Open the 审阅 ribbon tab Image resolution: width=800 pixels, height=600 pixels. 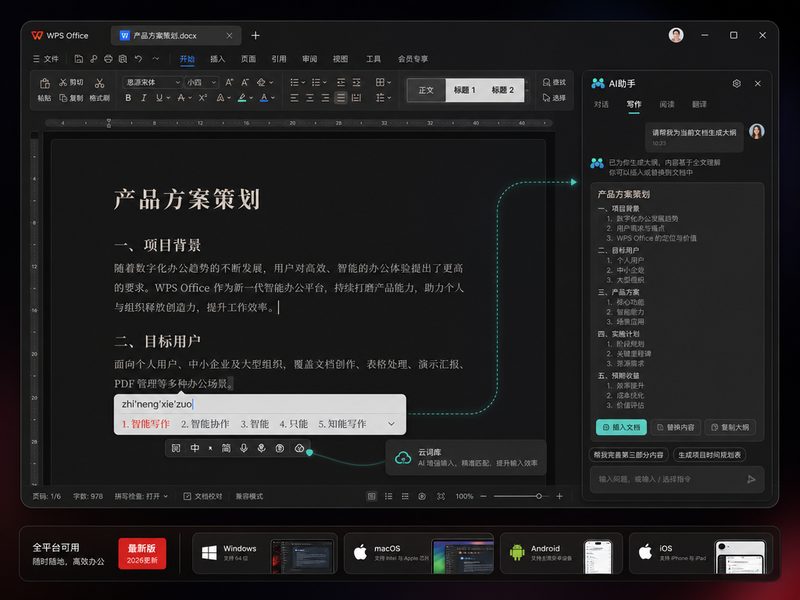point(309,59)
